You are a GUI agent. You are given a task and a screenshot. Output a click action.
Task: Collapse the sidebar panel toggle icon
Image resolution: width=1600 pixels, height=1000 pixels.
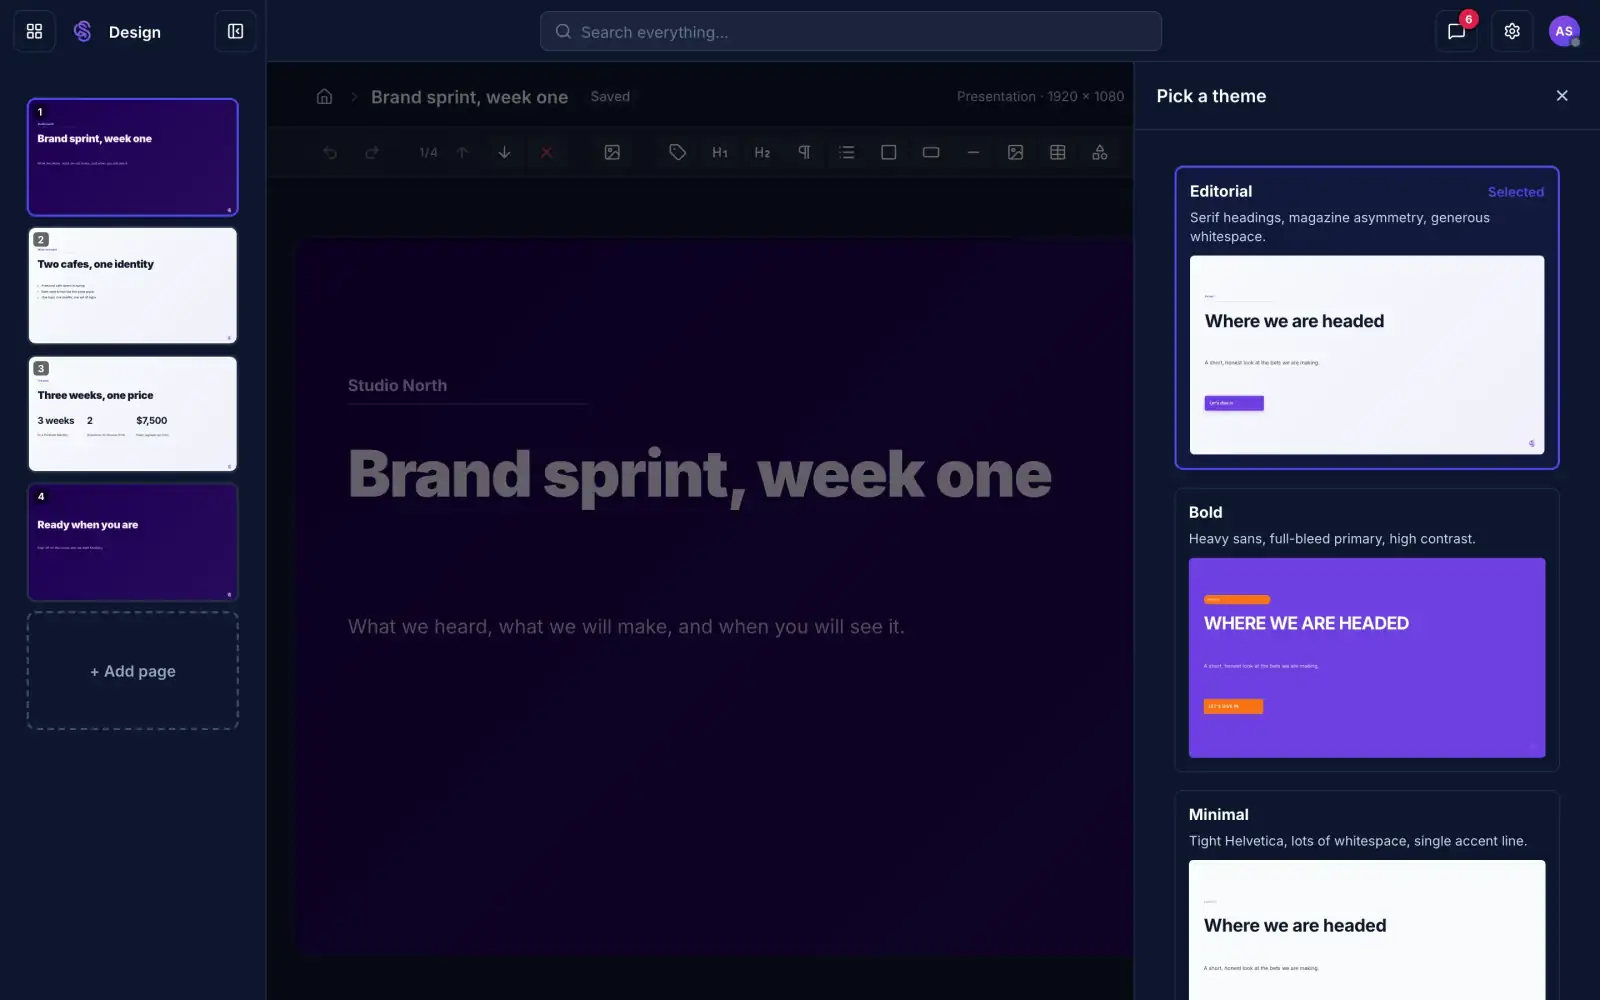[235, 31]
